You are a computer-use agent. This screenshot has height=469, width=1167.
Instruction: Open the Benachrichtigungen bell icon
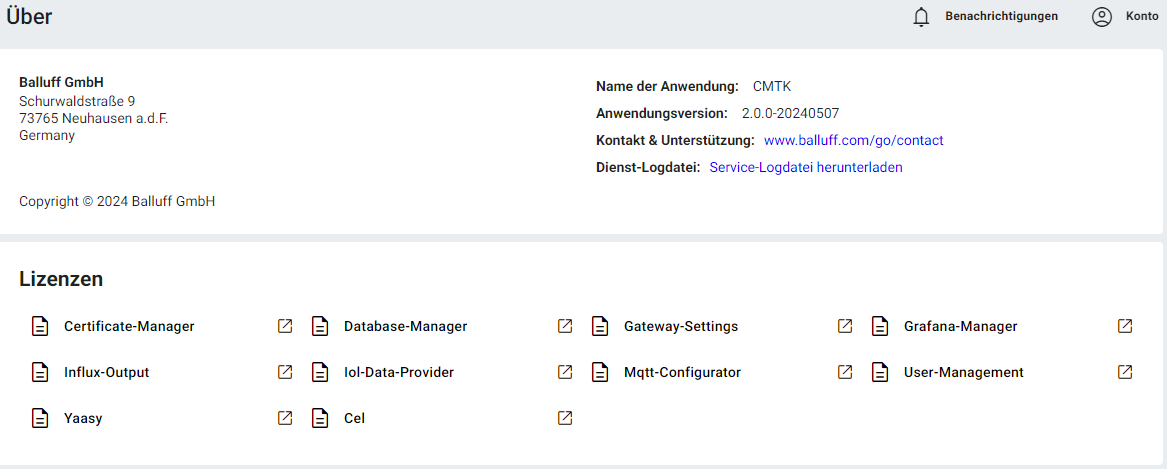coord(921,17)
